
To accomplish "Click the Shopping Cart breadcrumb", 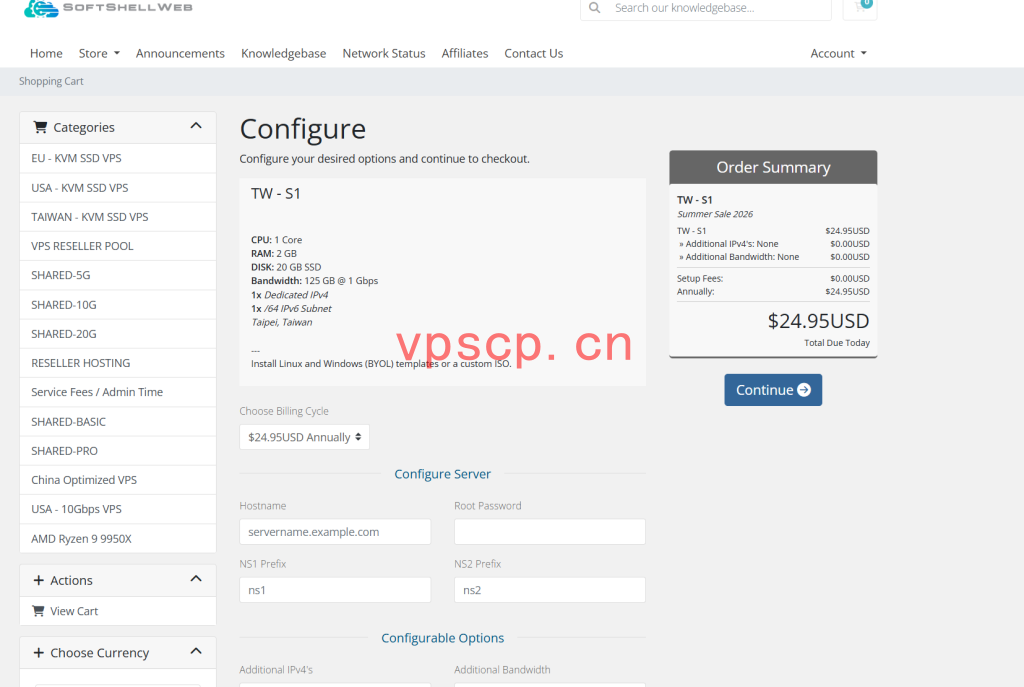I will pos(51,81).
